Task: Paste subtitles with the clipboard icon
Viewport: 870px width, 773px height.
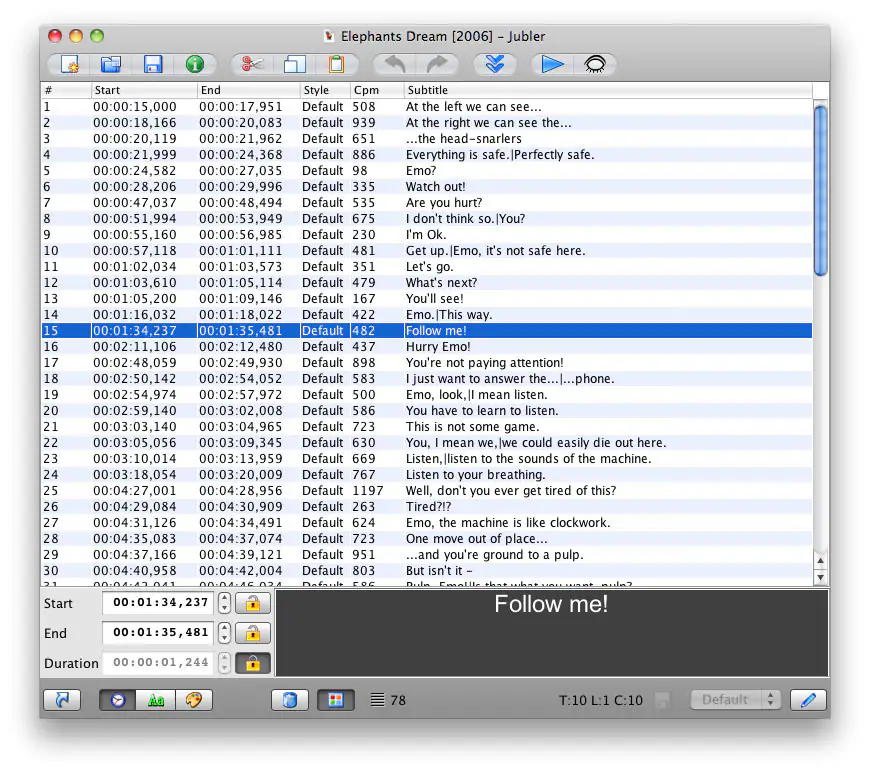Action: coord(336,64)
